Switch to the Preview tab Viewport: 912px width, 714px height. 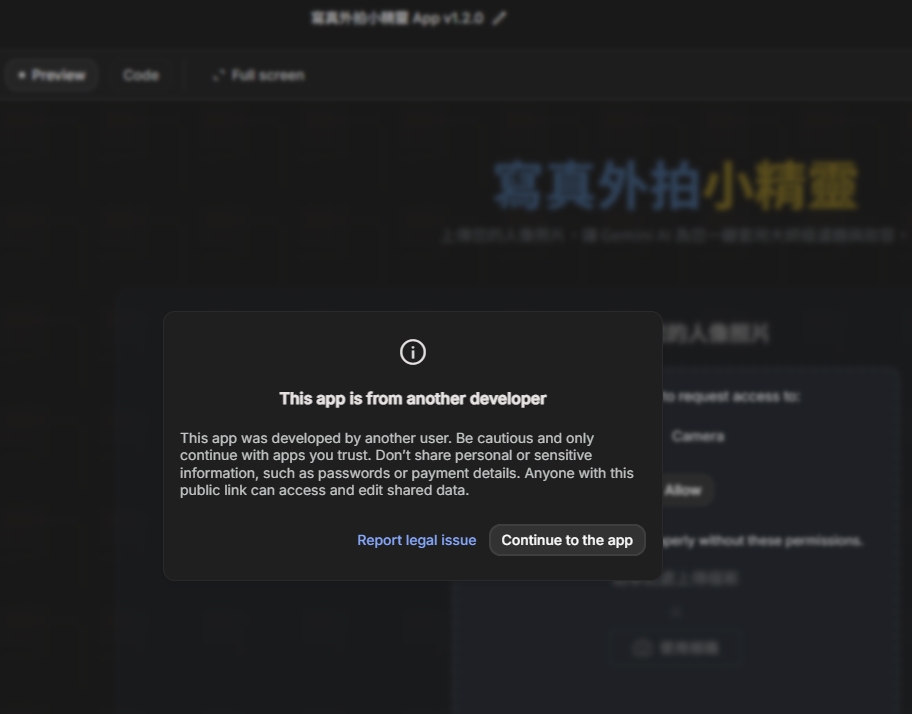pyautogui.click(x=52, y=76)
